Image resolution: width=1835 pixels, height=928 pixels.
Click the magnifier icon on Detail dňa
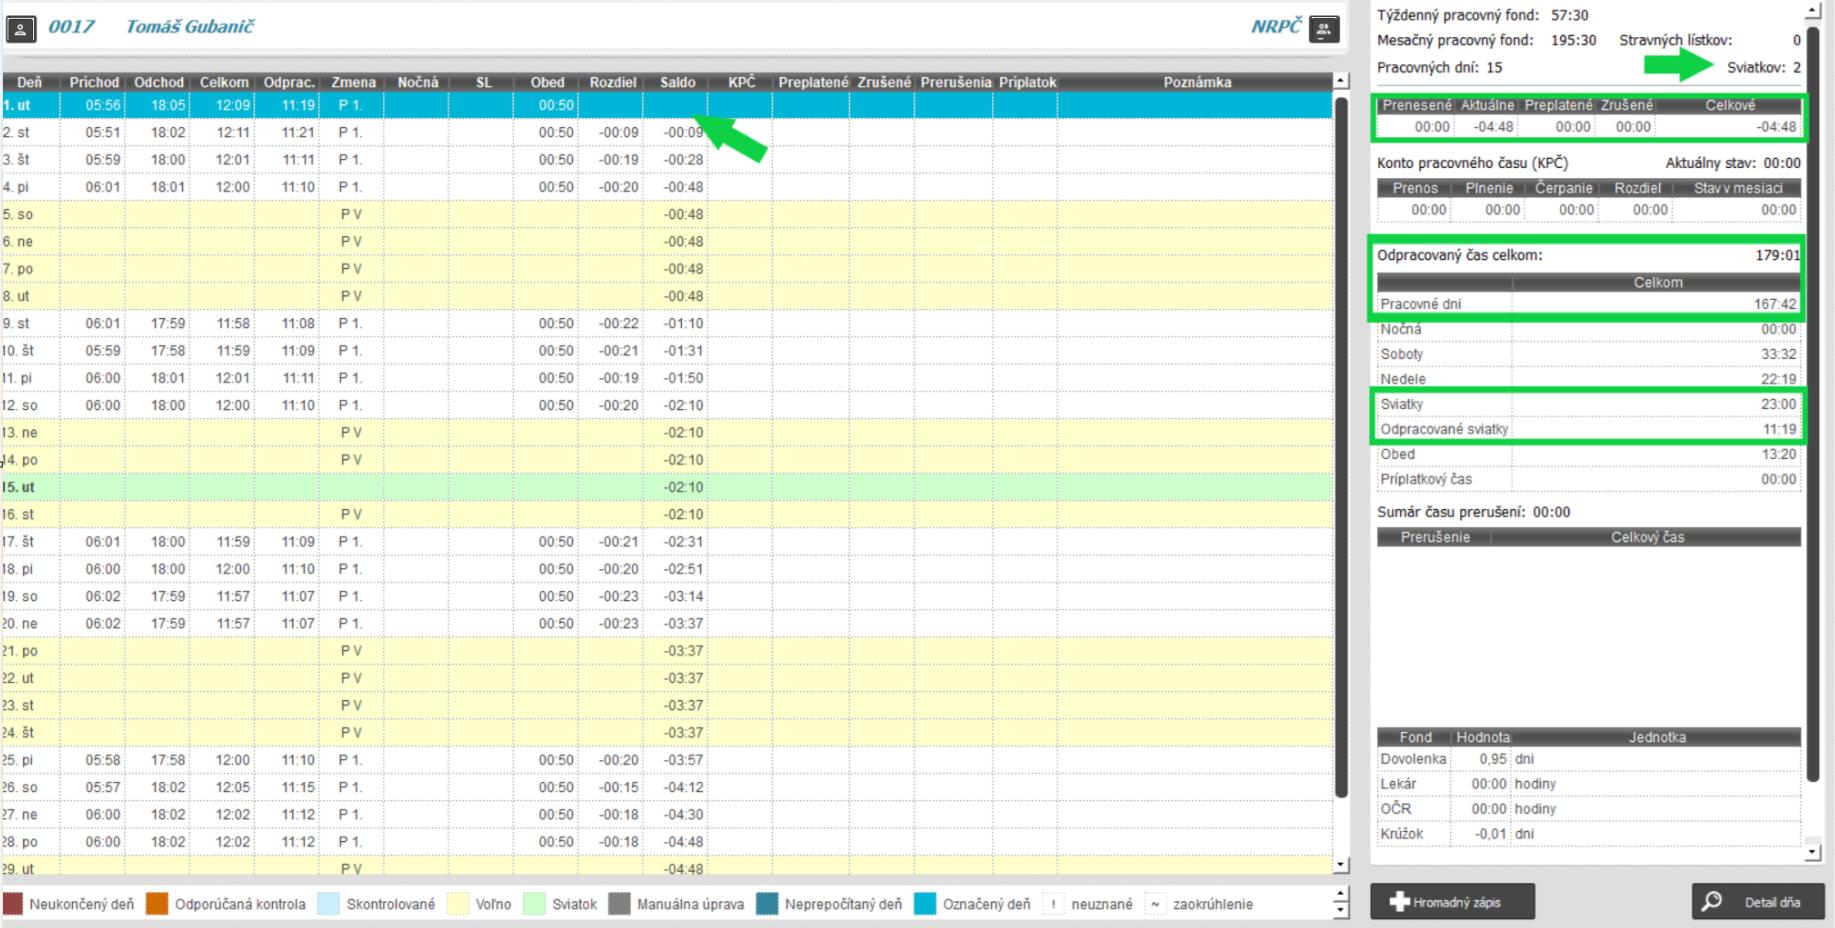pos(1712,902)
